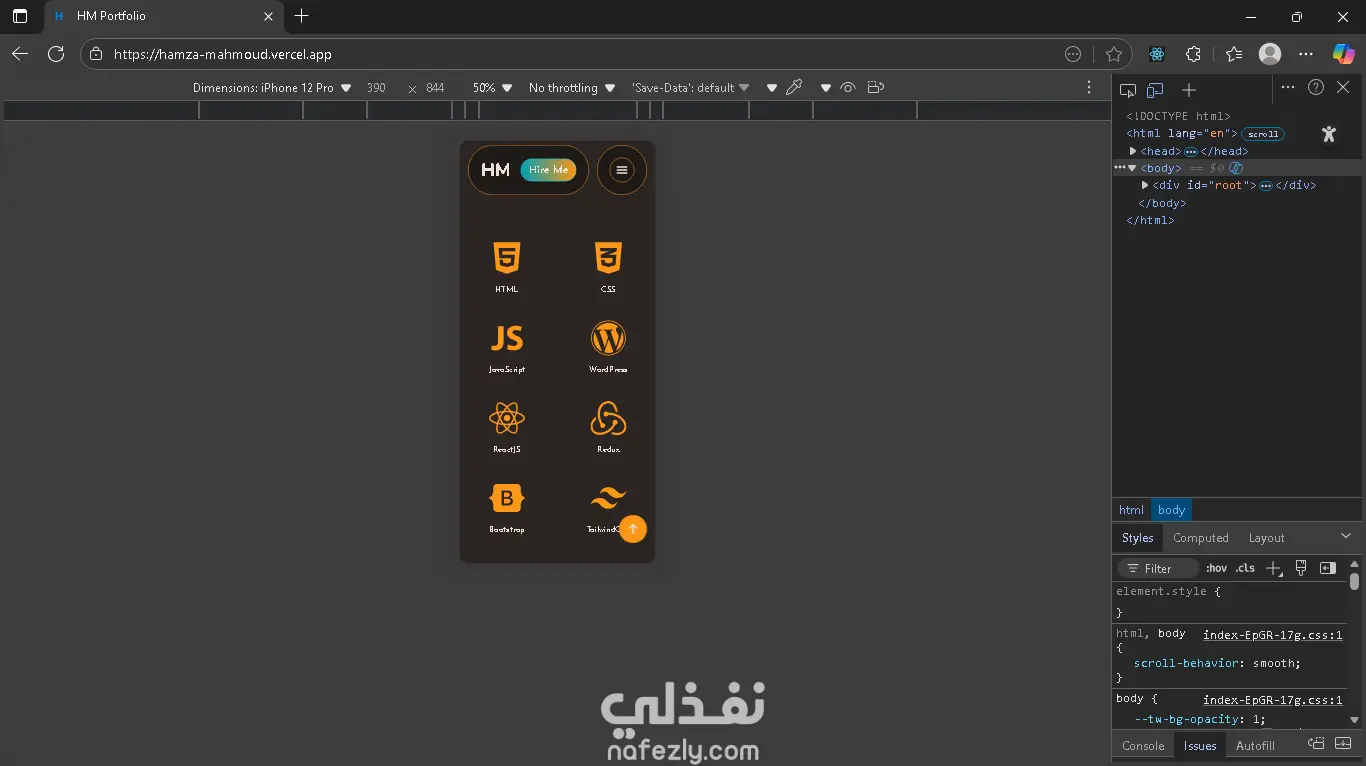Click the ReactJS atom icon
The height and width of the screenshot is (766, 1366).
coord(507,418)
